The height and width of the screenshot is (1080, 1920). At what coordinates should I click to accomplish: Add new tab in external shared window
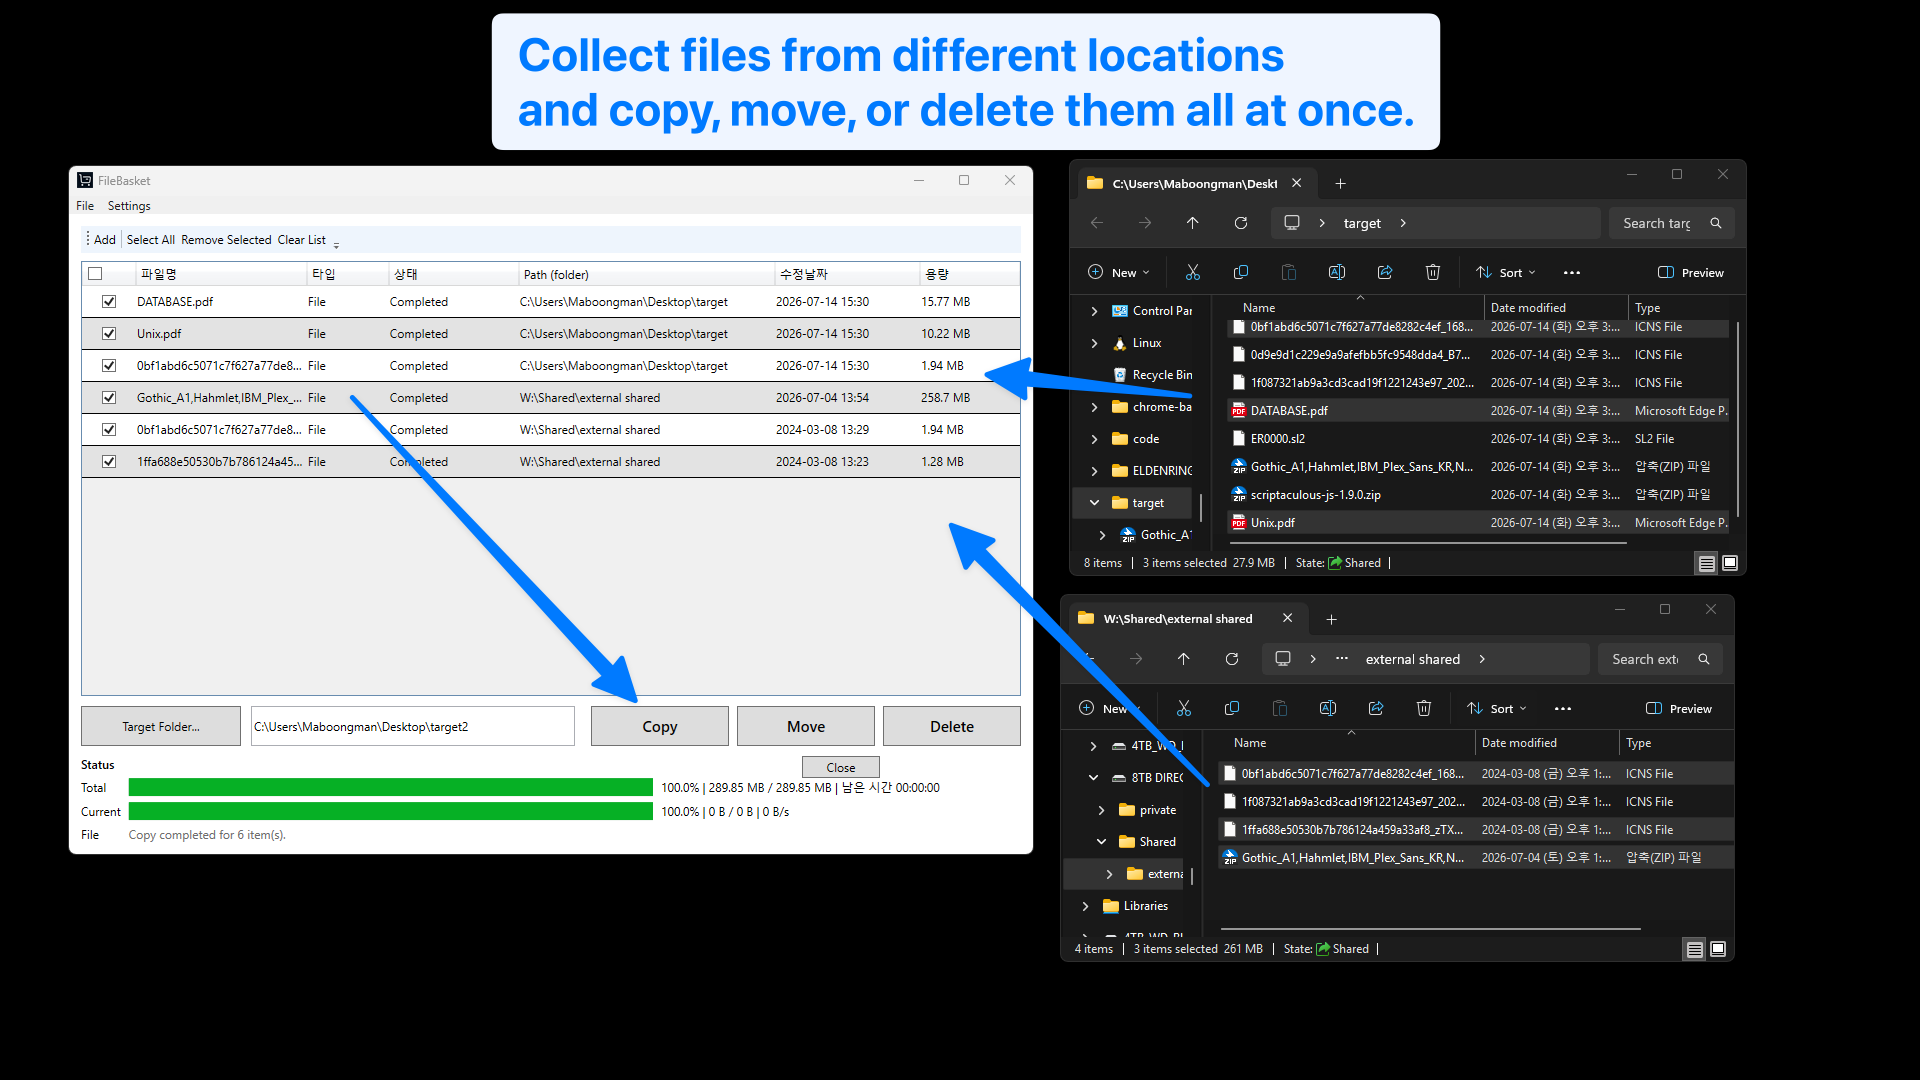pos(1332,619)
